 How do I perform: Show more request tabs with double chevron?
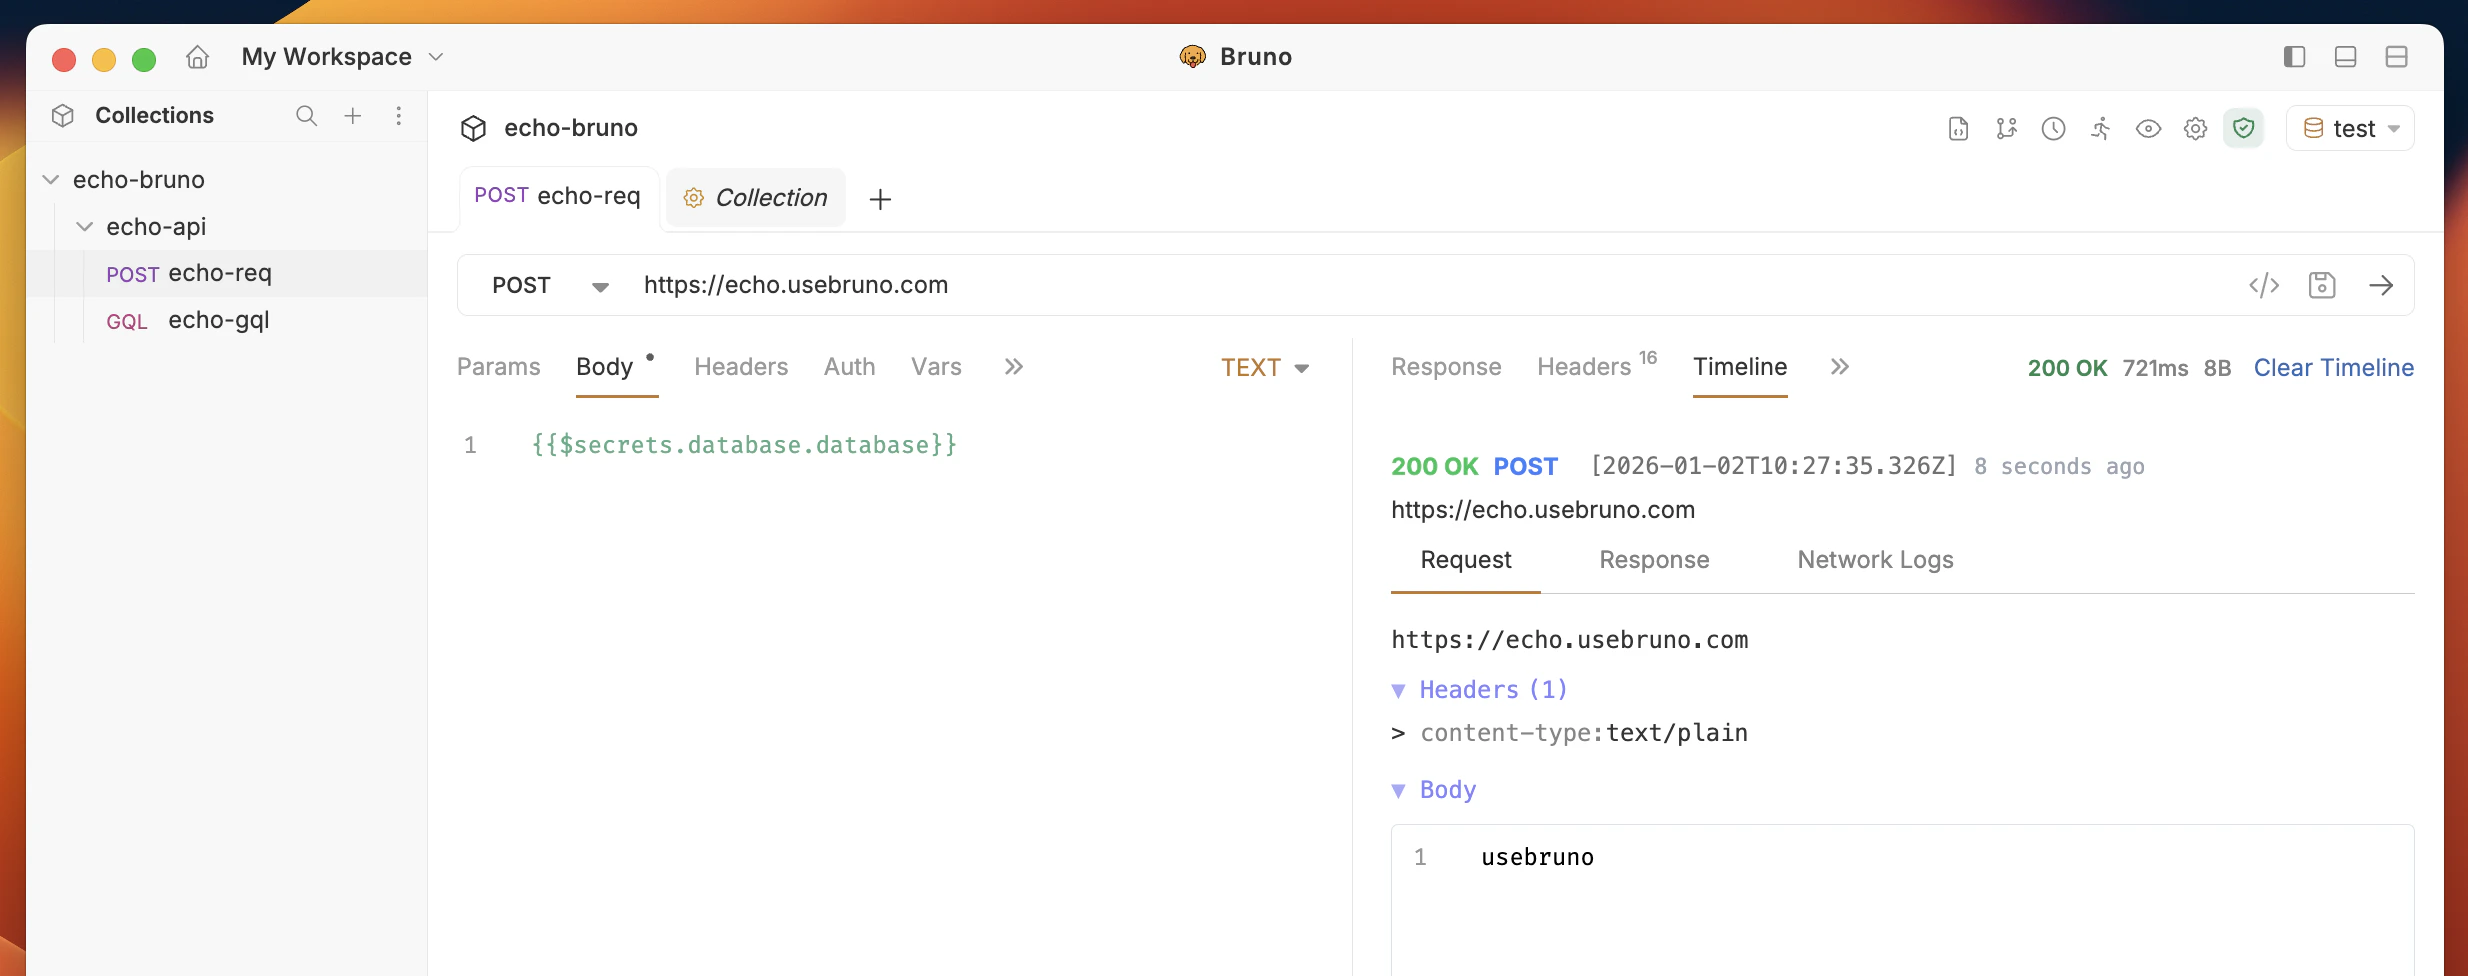tap(1014, 367)
